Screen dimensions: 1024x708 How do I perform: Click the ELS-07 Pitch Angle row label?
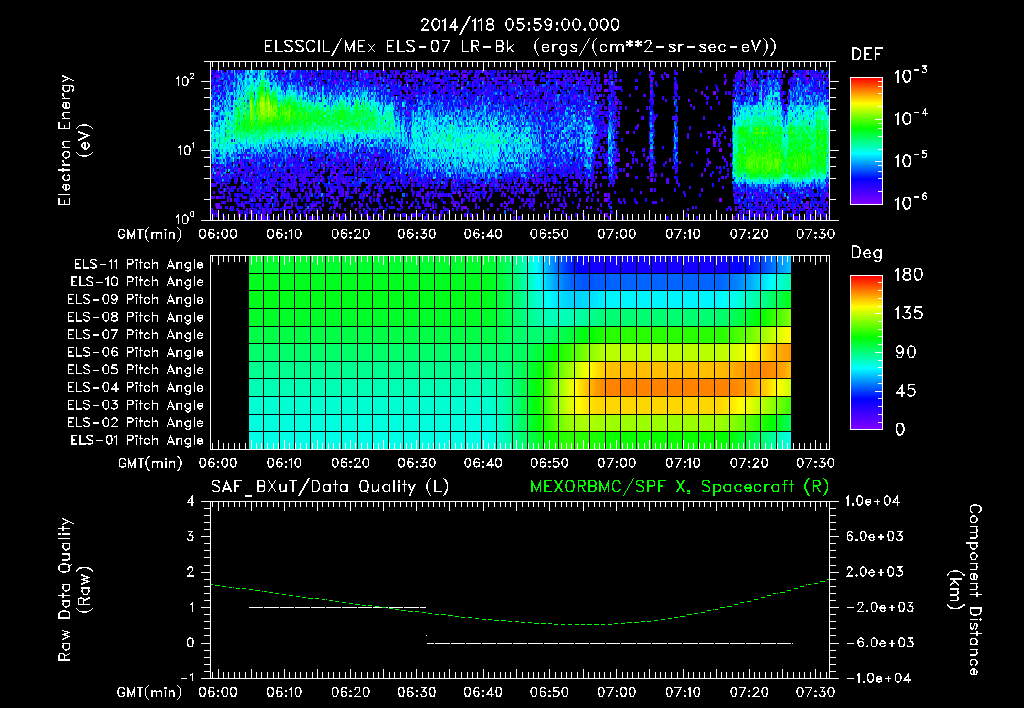click(136, 334)
